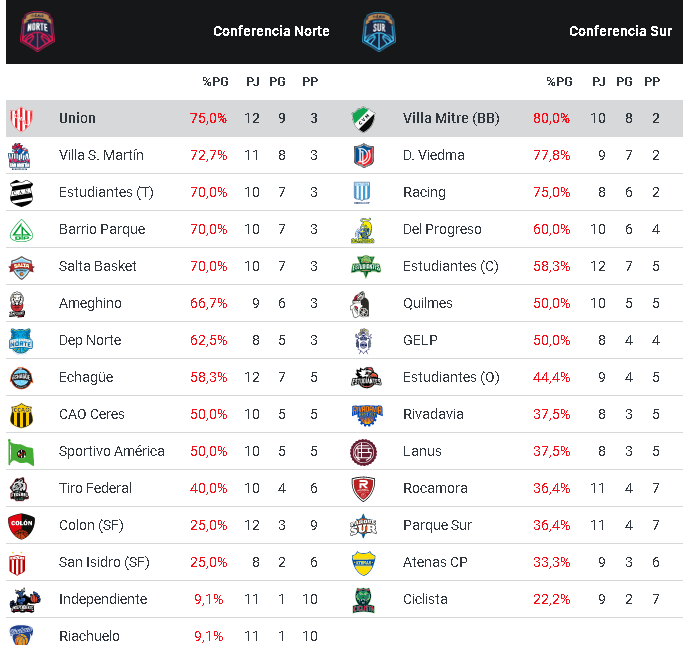Viewport: 693px width, 658px height.
Task: Click the Conferencia Norte logo badge
Action: pyautogui.click(x=38, y=31)
